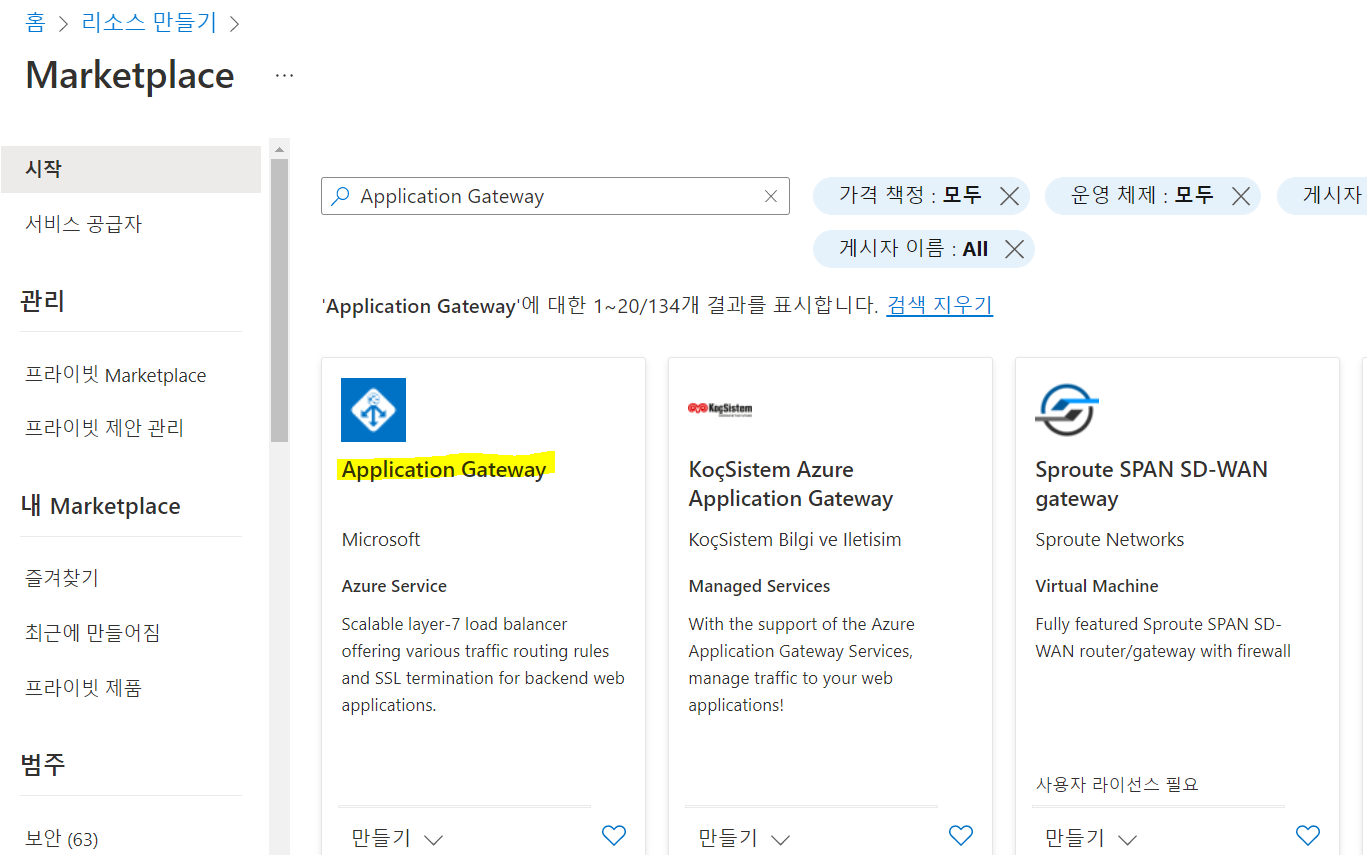Click the 검색 지우기 link
Screen dimensions: 1367x855
940,305
